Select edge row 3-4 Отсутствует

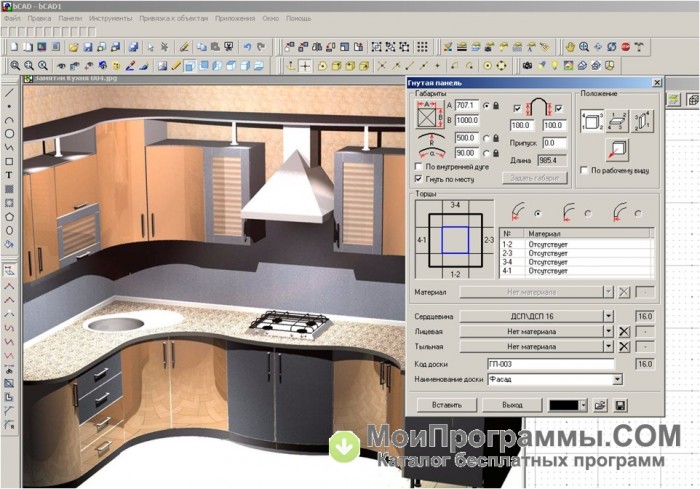(x=575, y=262)
